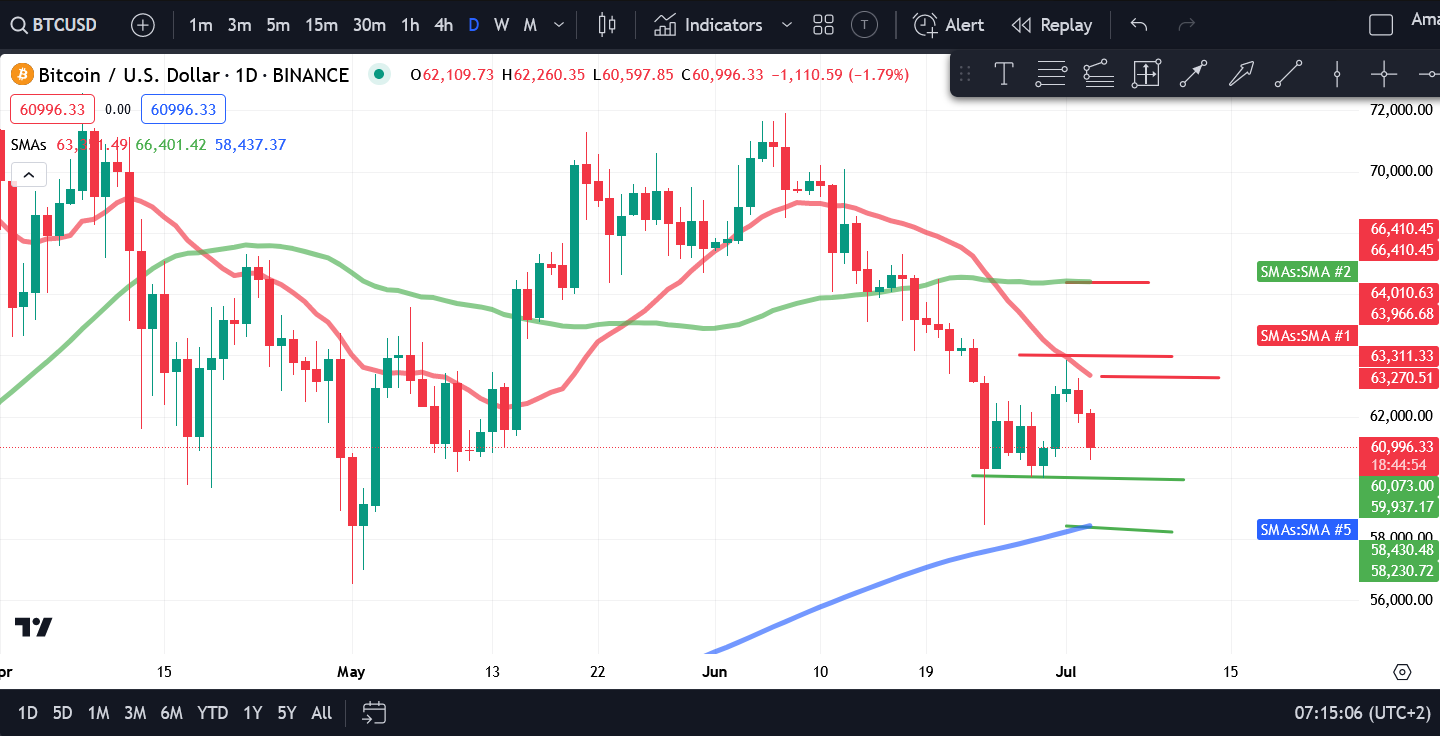This screenshot has height=736, width=1440.
Task: Select the Trend line tool
Action: point(1288,73)
